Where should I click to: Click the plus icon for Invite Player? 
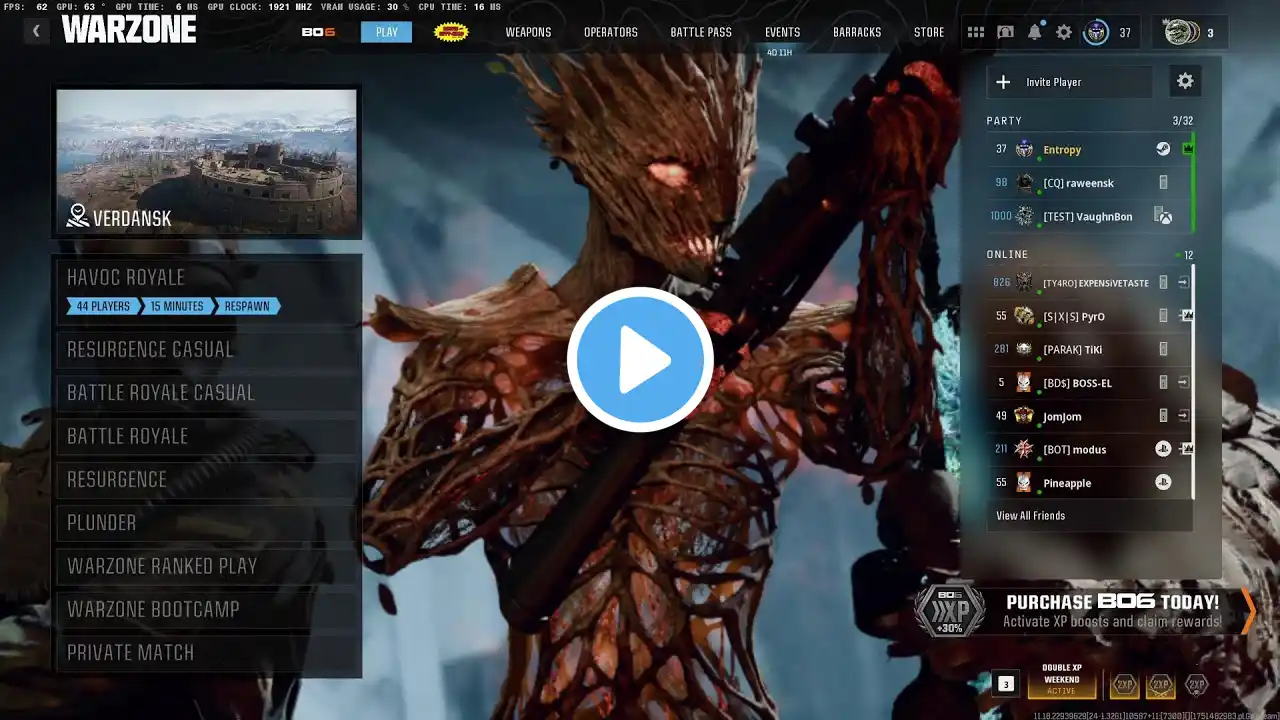click(x=1003, y=82)
